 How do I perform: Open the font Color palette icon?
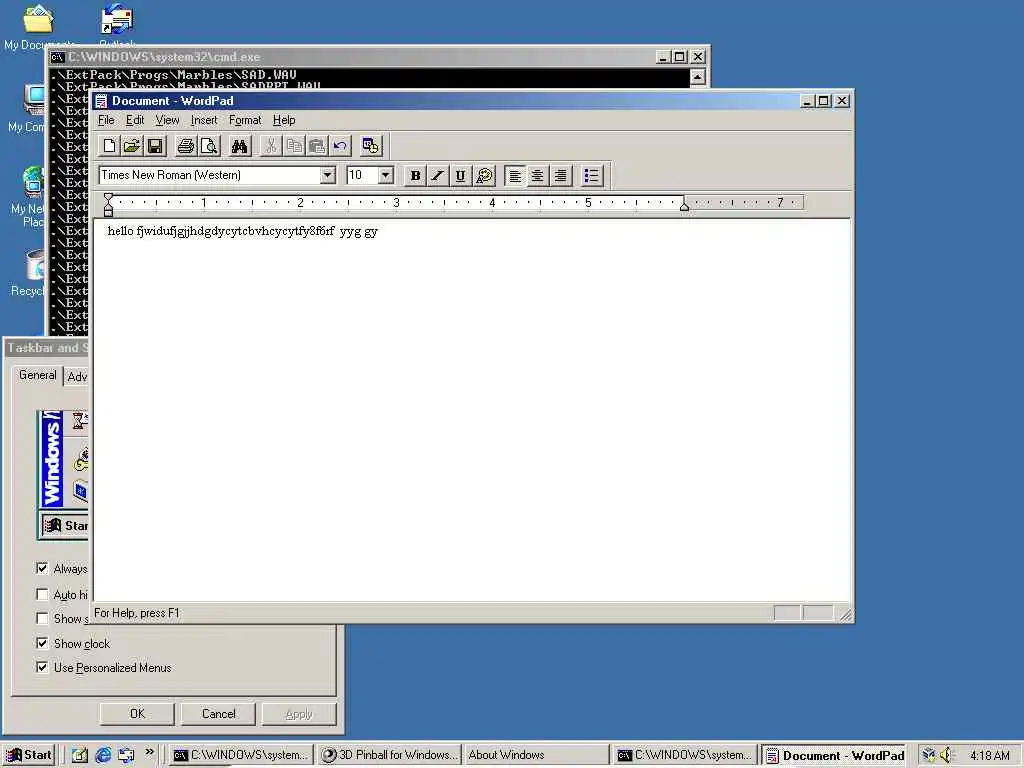[x=484, y=175]
